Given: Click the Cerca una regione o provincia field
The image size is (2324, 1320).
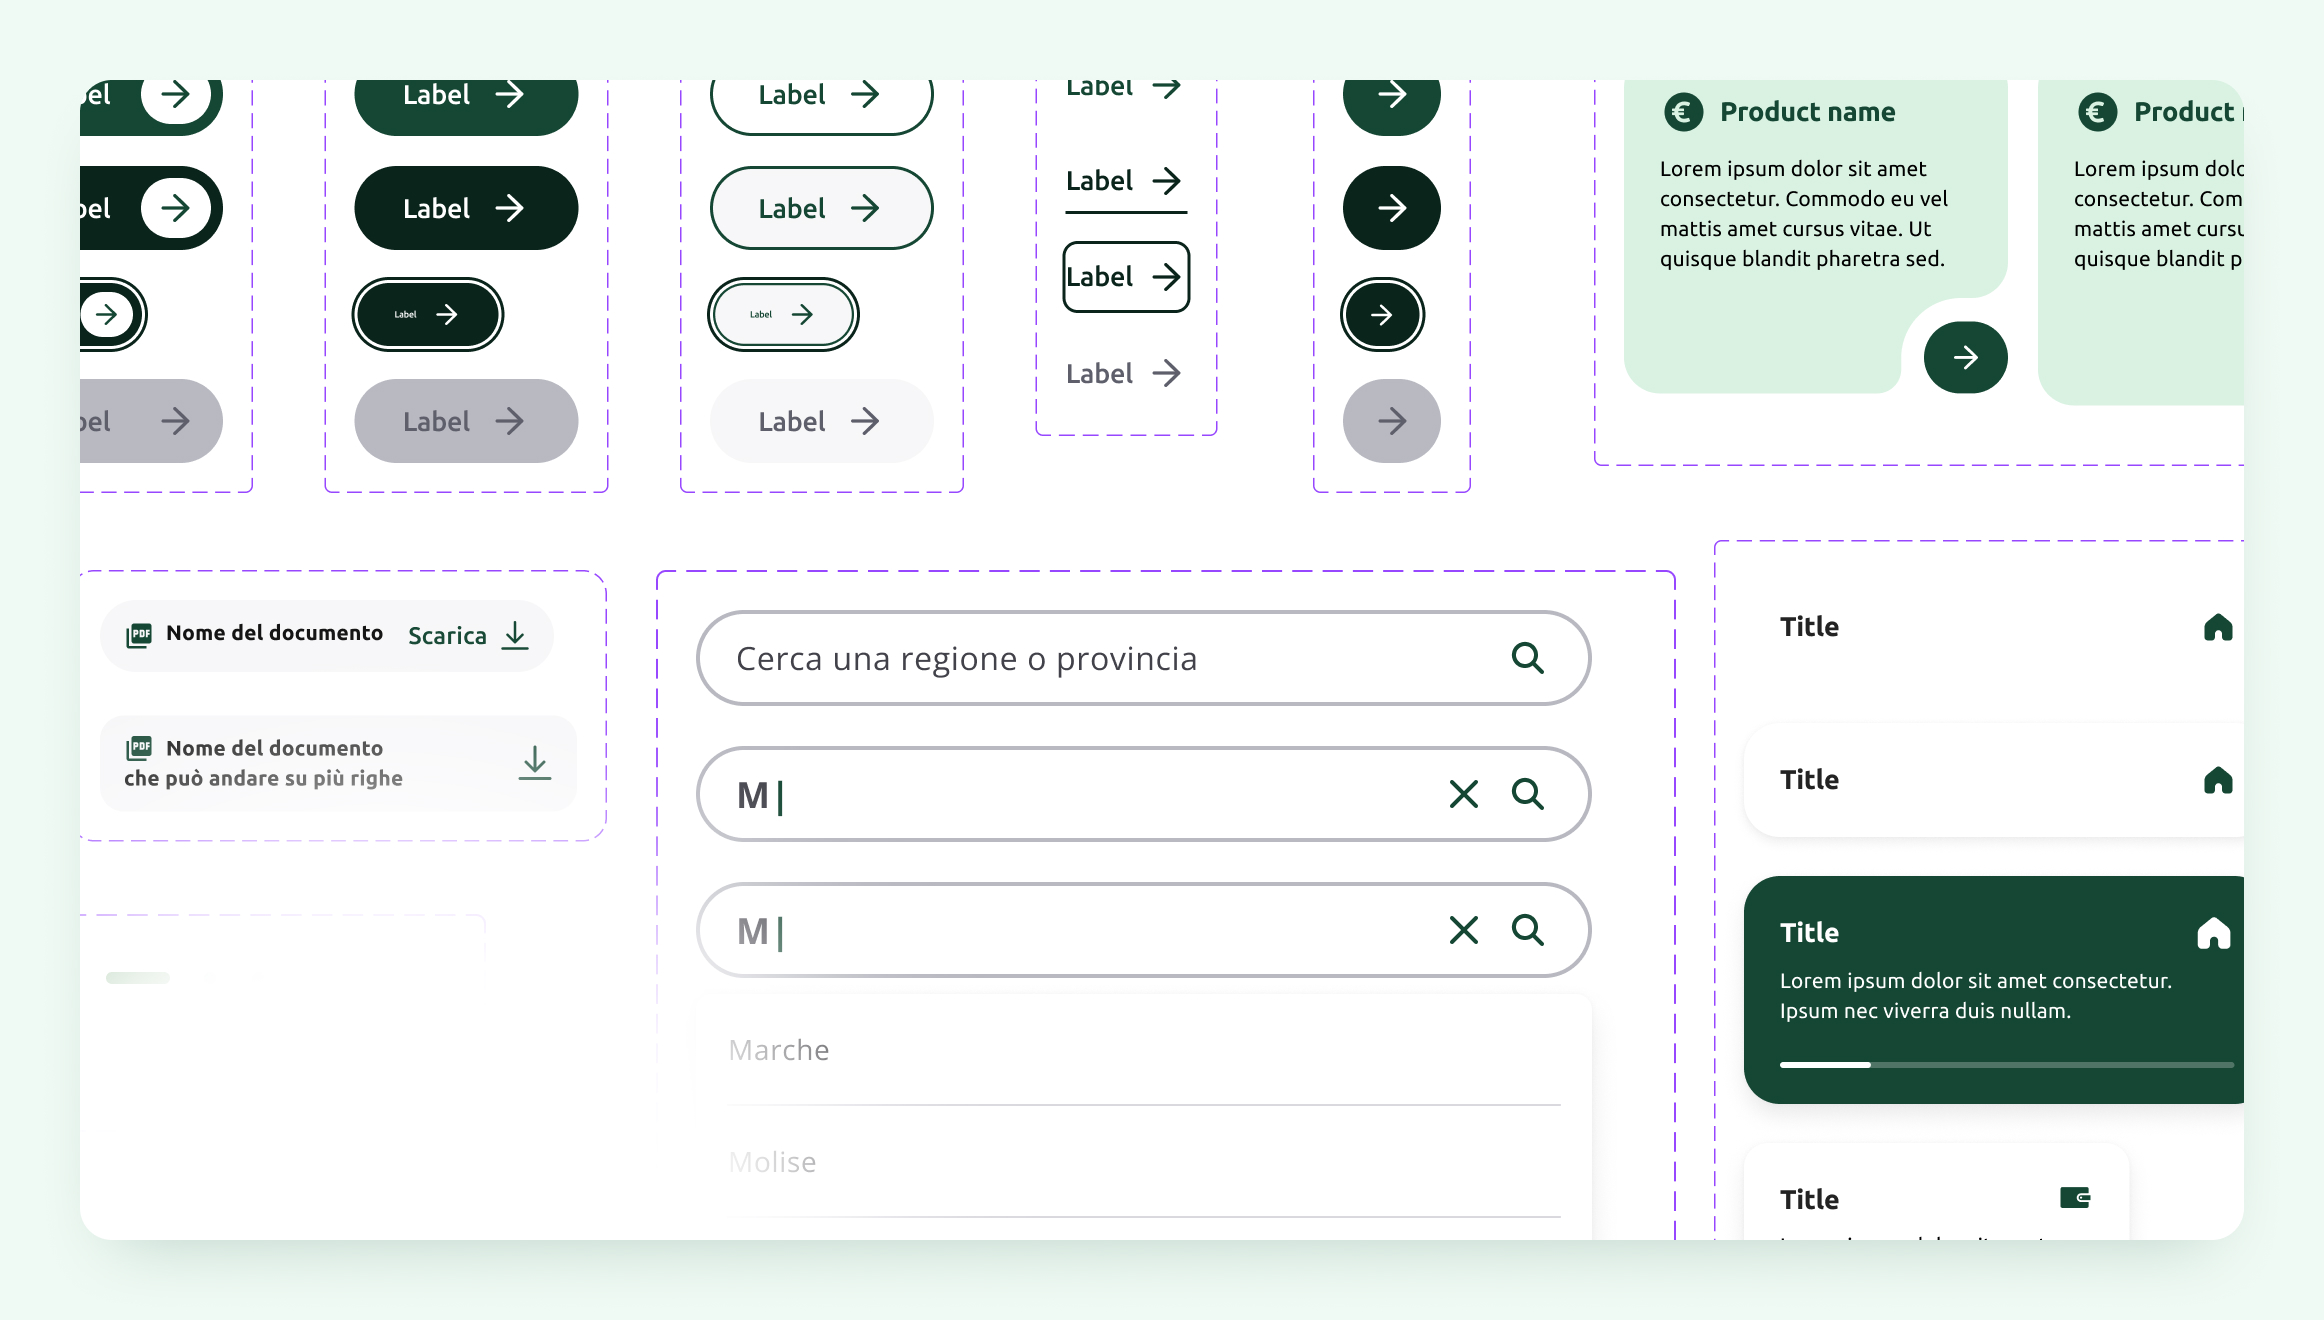Looking at the screenshot, I should [1143, 658].
